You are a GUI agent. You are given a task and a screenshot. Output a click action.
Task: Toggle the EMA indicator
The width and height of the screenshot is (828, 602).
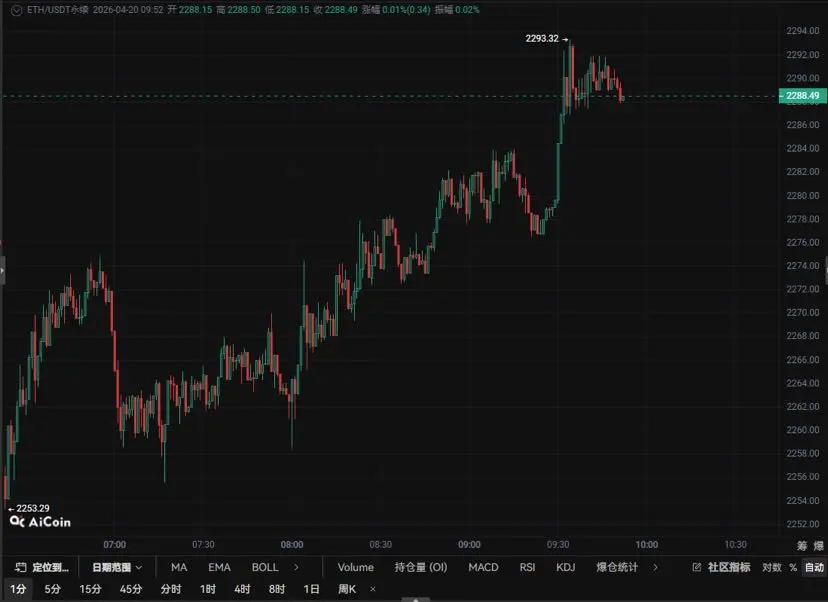point(219,567)
